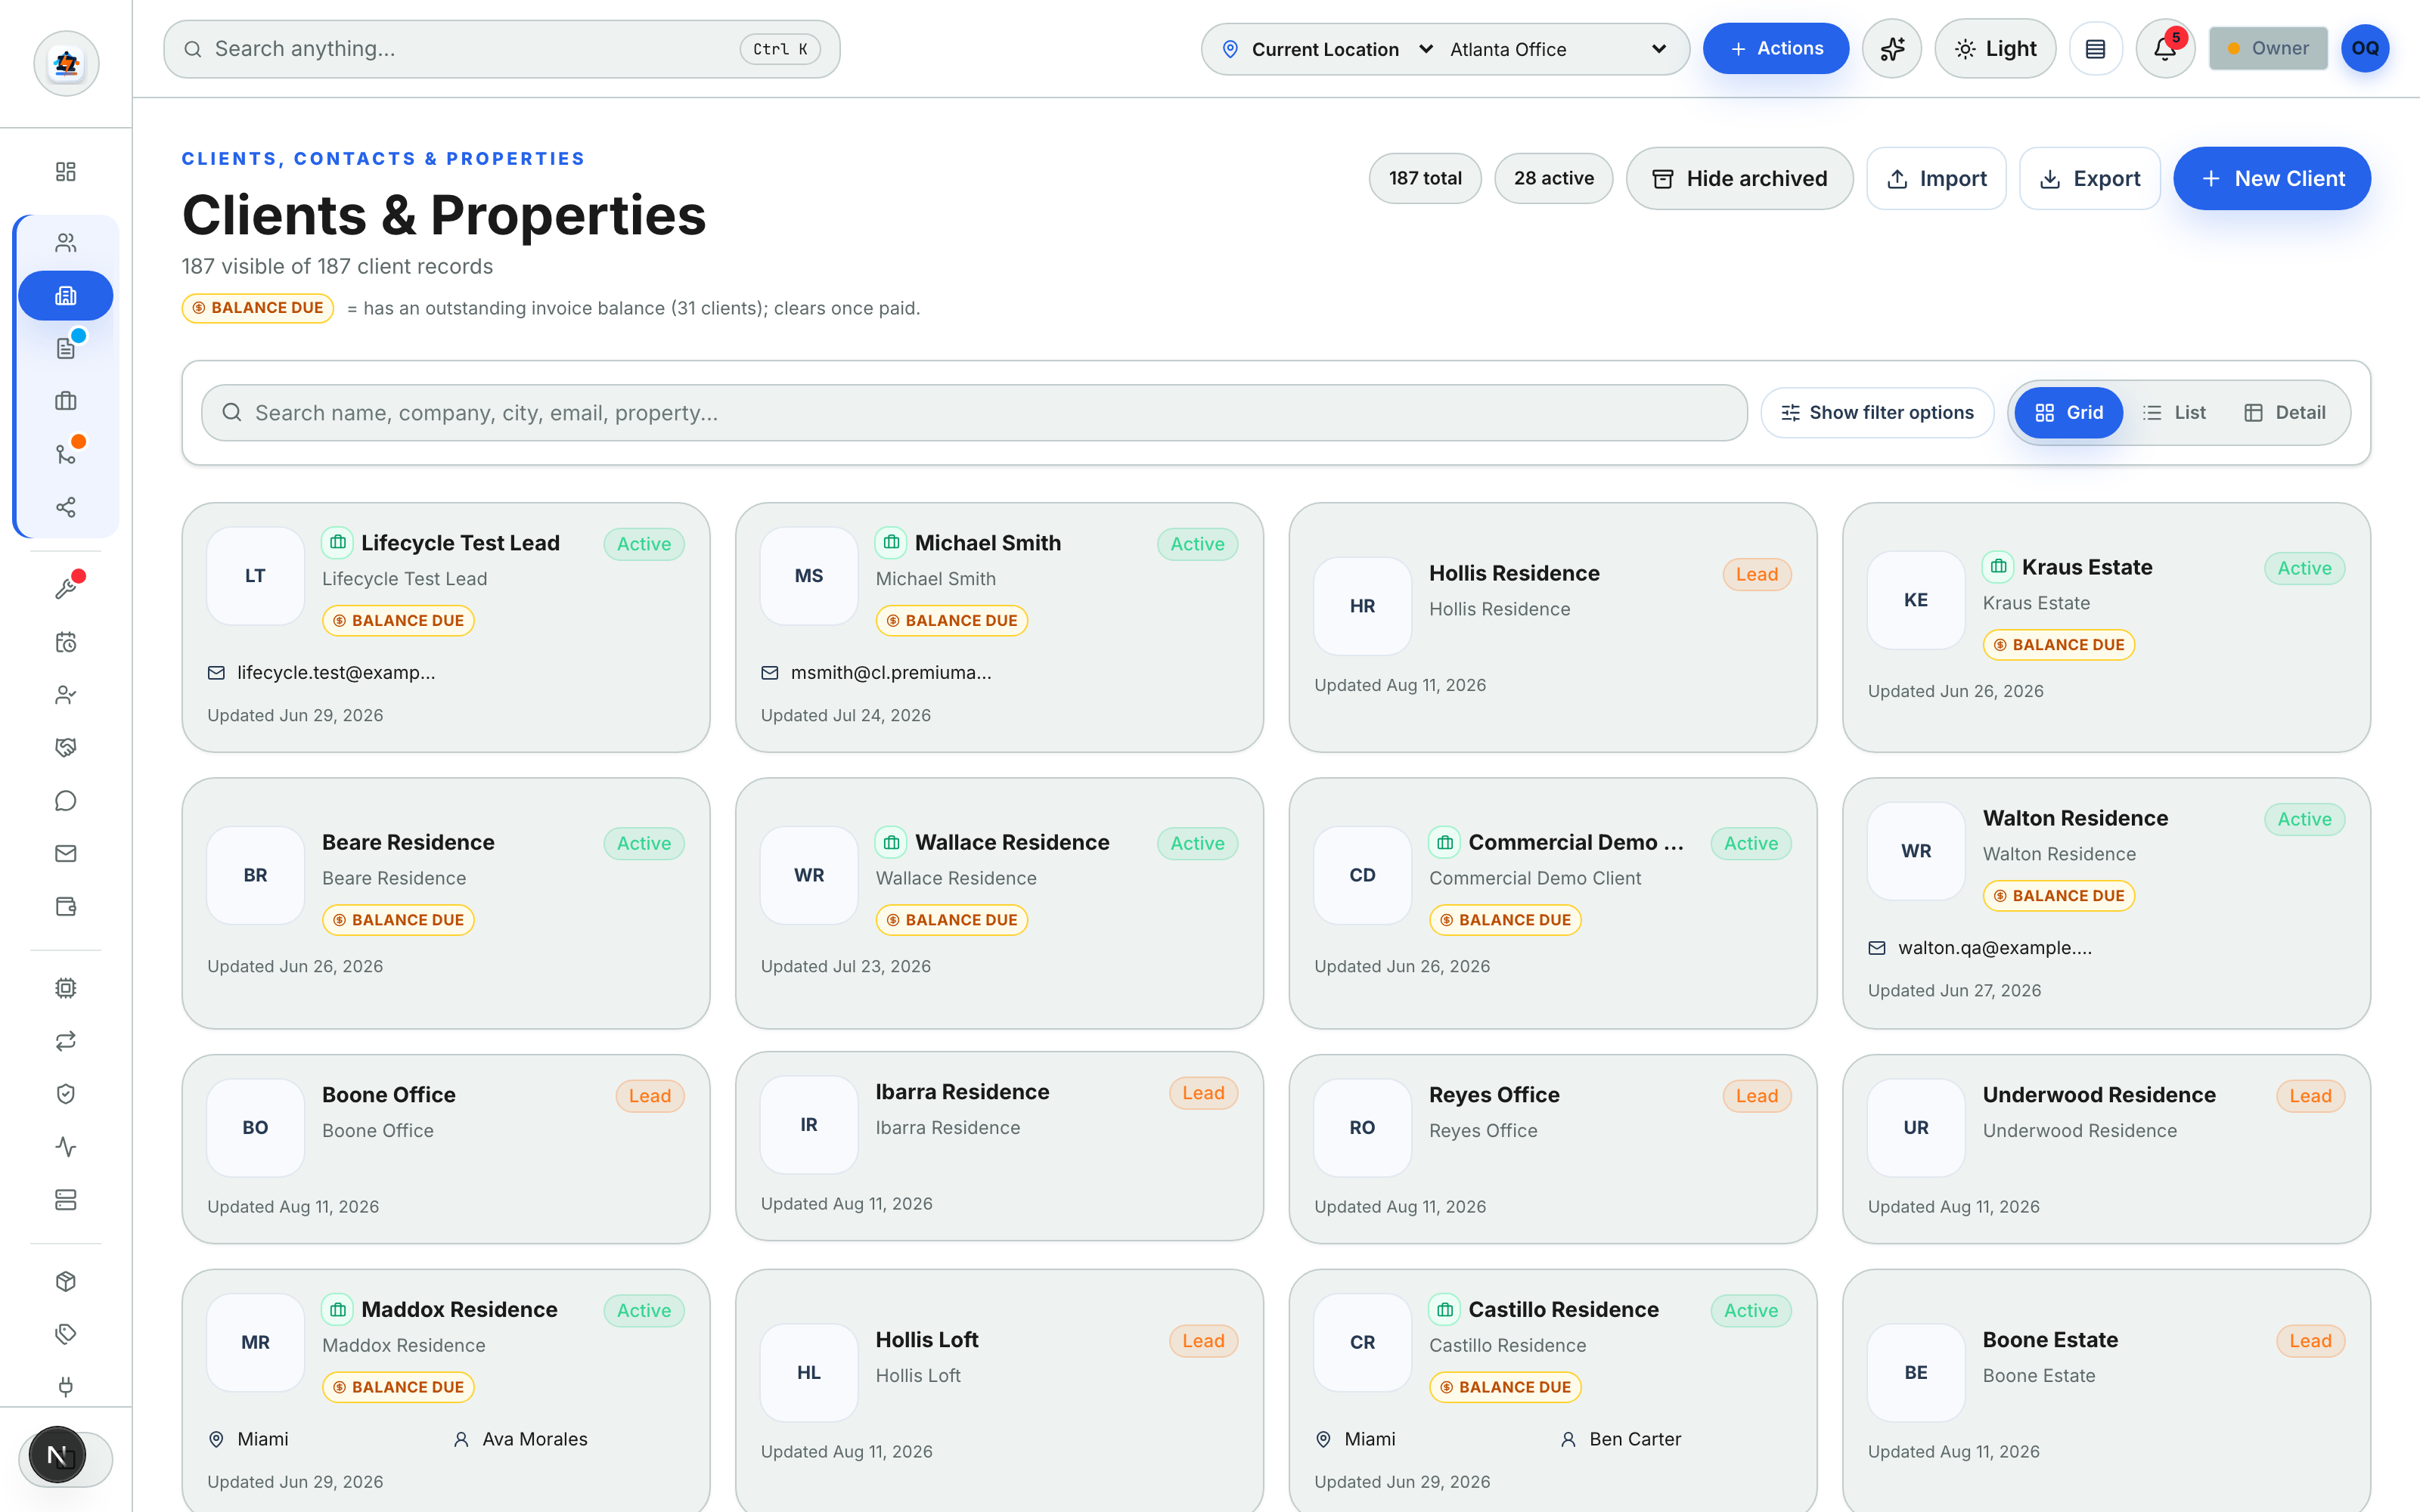2420x1512 pixels.
Task: Click the Export button
Action: [x=2089, y=178]
